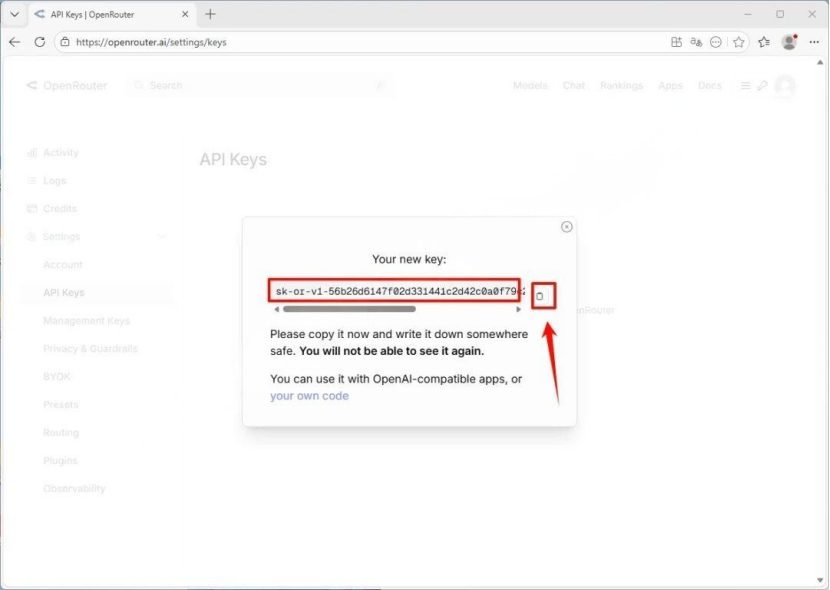This screenshot has height=590, width=830.
Task: Open the address bar more-options circle icon
Action: [716, 42]
